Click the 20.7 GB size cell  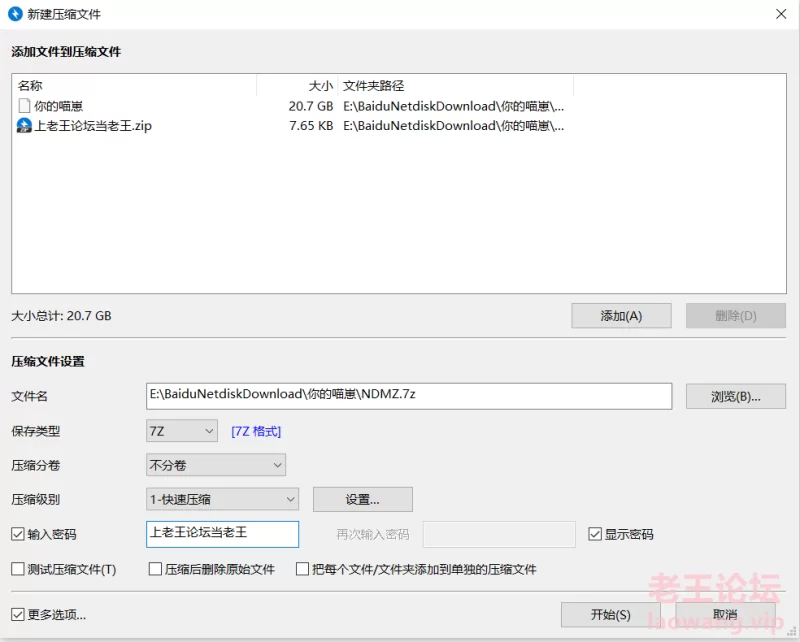click(x=311, y=106)
